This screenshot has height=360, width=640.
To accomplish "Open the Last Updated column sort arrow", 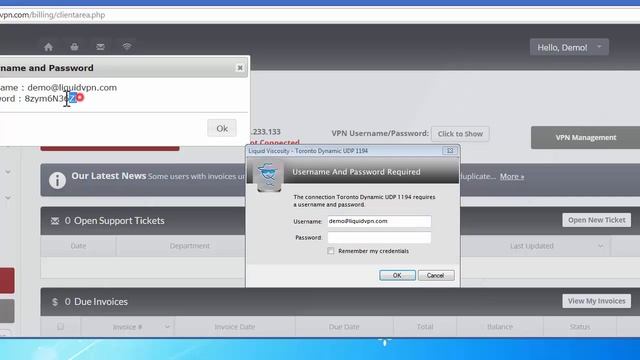I will coord(600,246).
